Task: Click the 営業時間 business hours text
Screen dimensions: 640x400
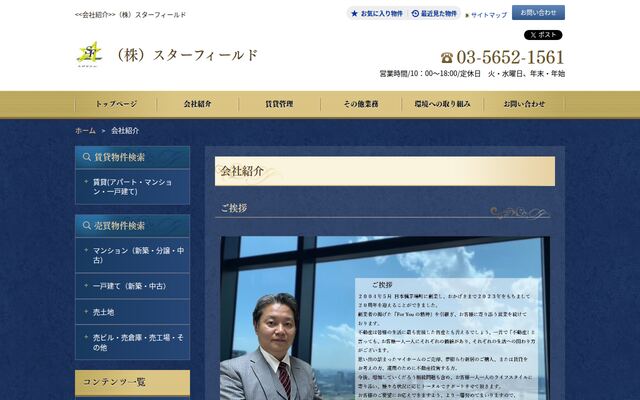Action: [x=472, y=74]
